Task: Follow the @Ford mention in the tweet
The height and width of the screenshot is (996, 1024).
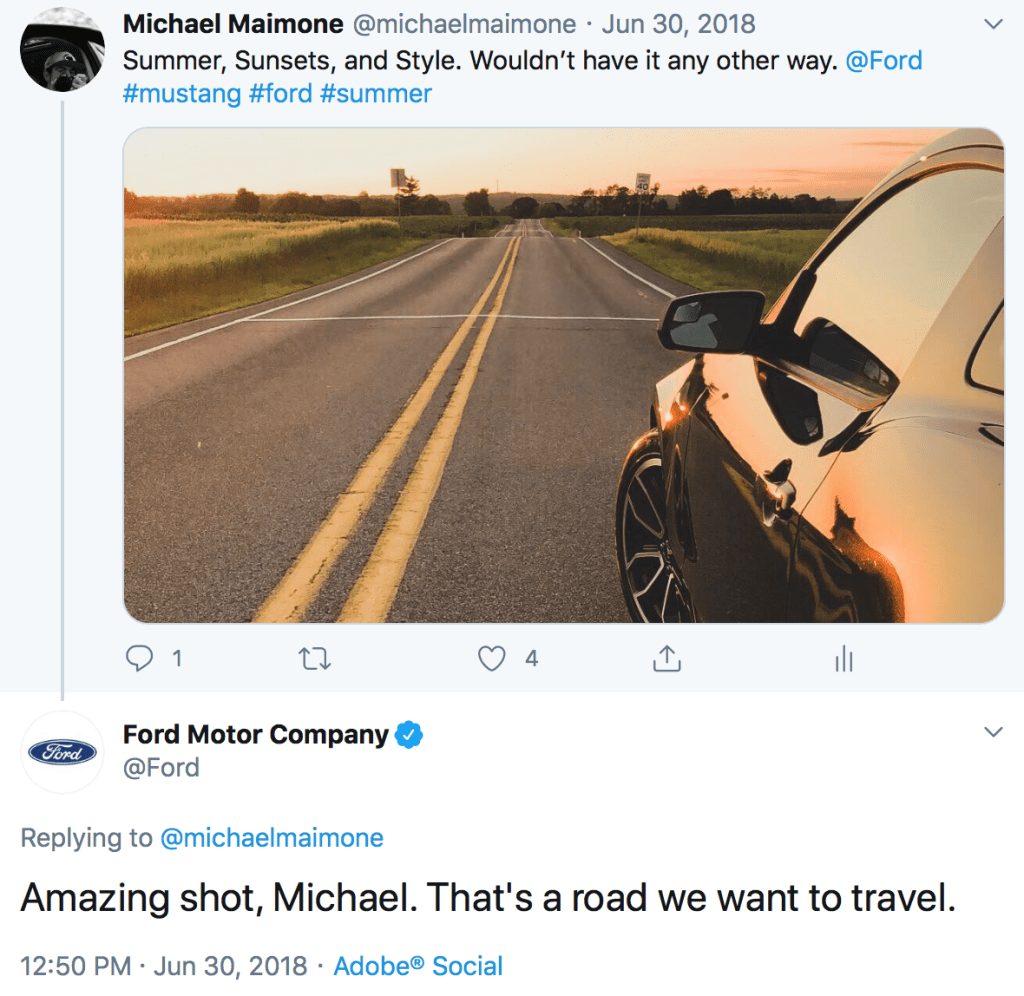Action: coord(883,61)
